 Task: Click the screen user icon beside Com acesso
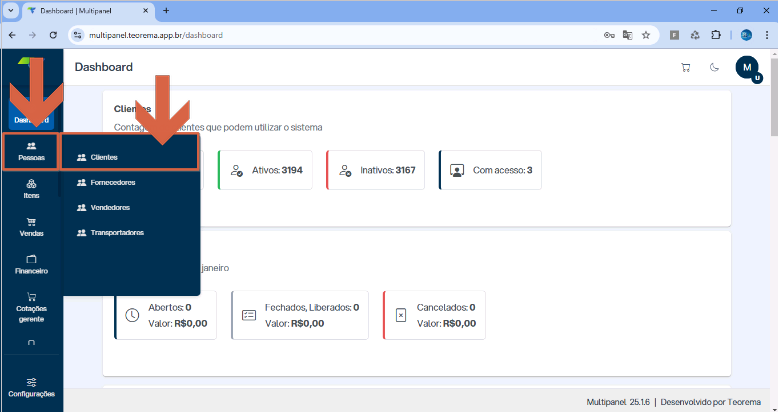coord(456,171)
